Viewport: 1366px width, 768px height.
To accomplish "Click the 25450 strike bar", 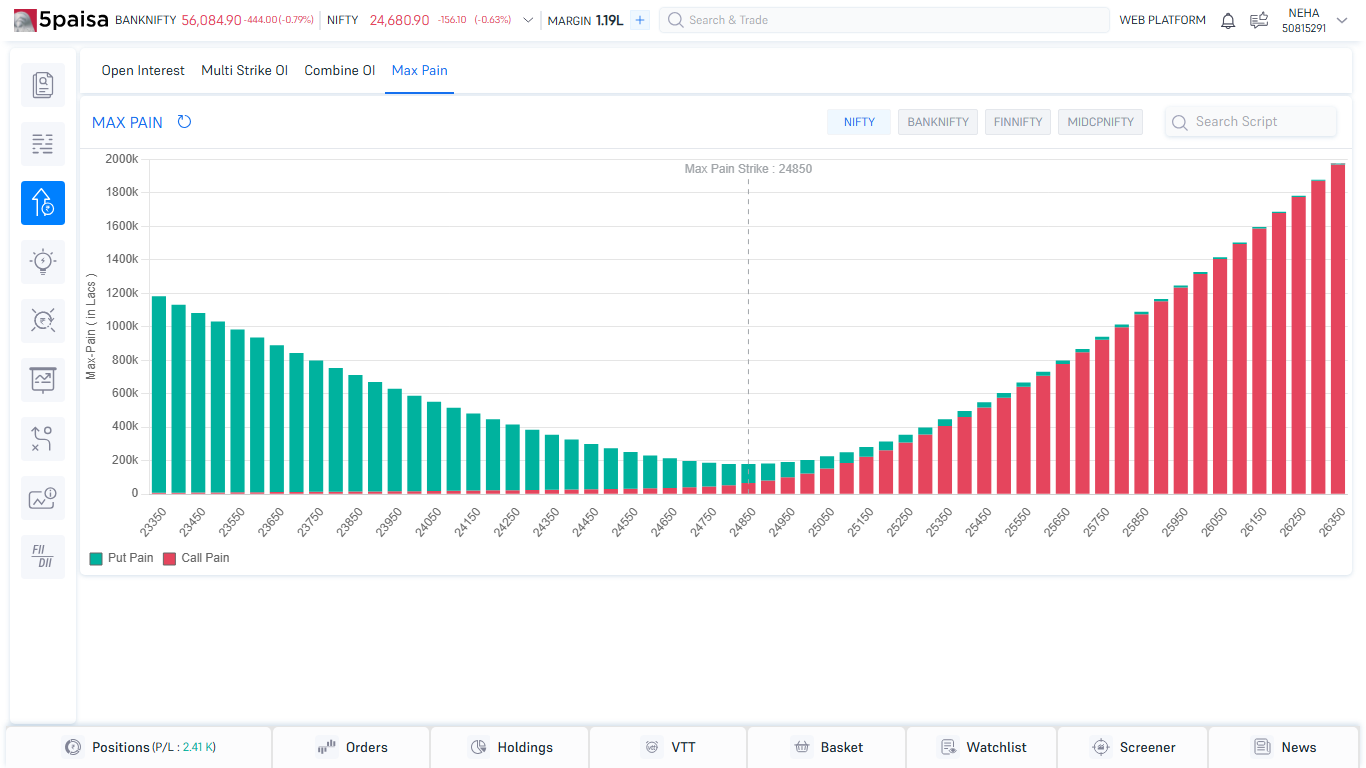I will point(984,448).
